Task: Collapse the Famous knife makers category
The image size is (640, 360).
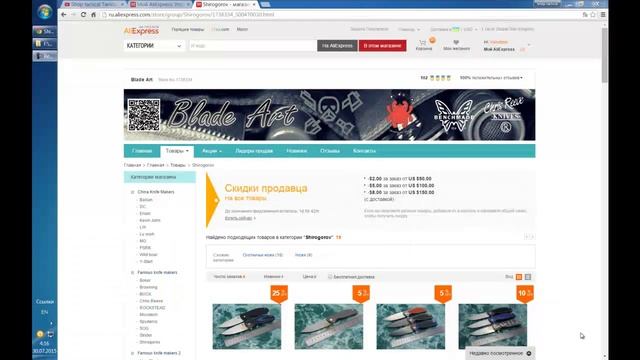Action: tap(132, 272)
